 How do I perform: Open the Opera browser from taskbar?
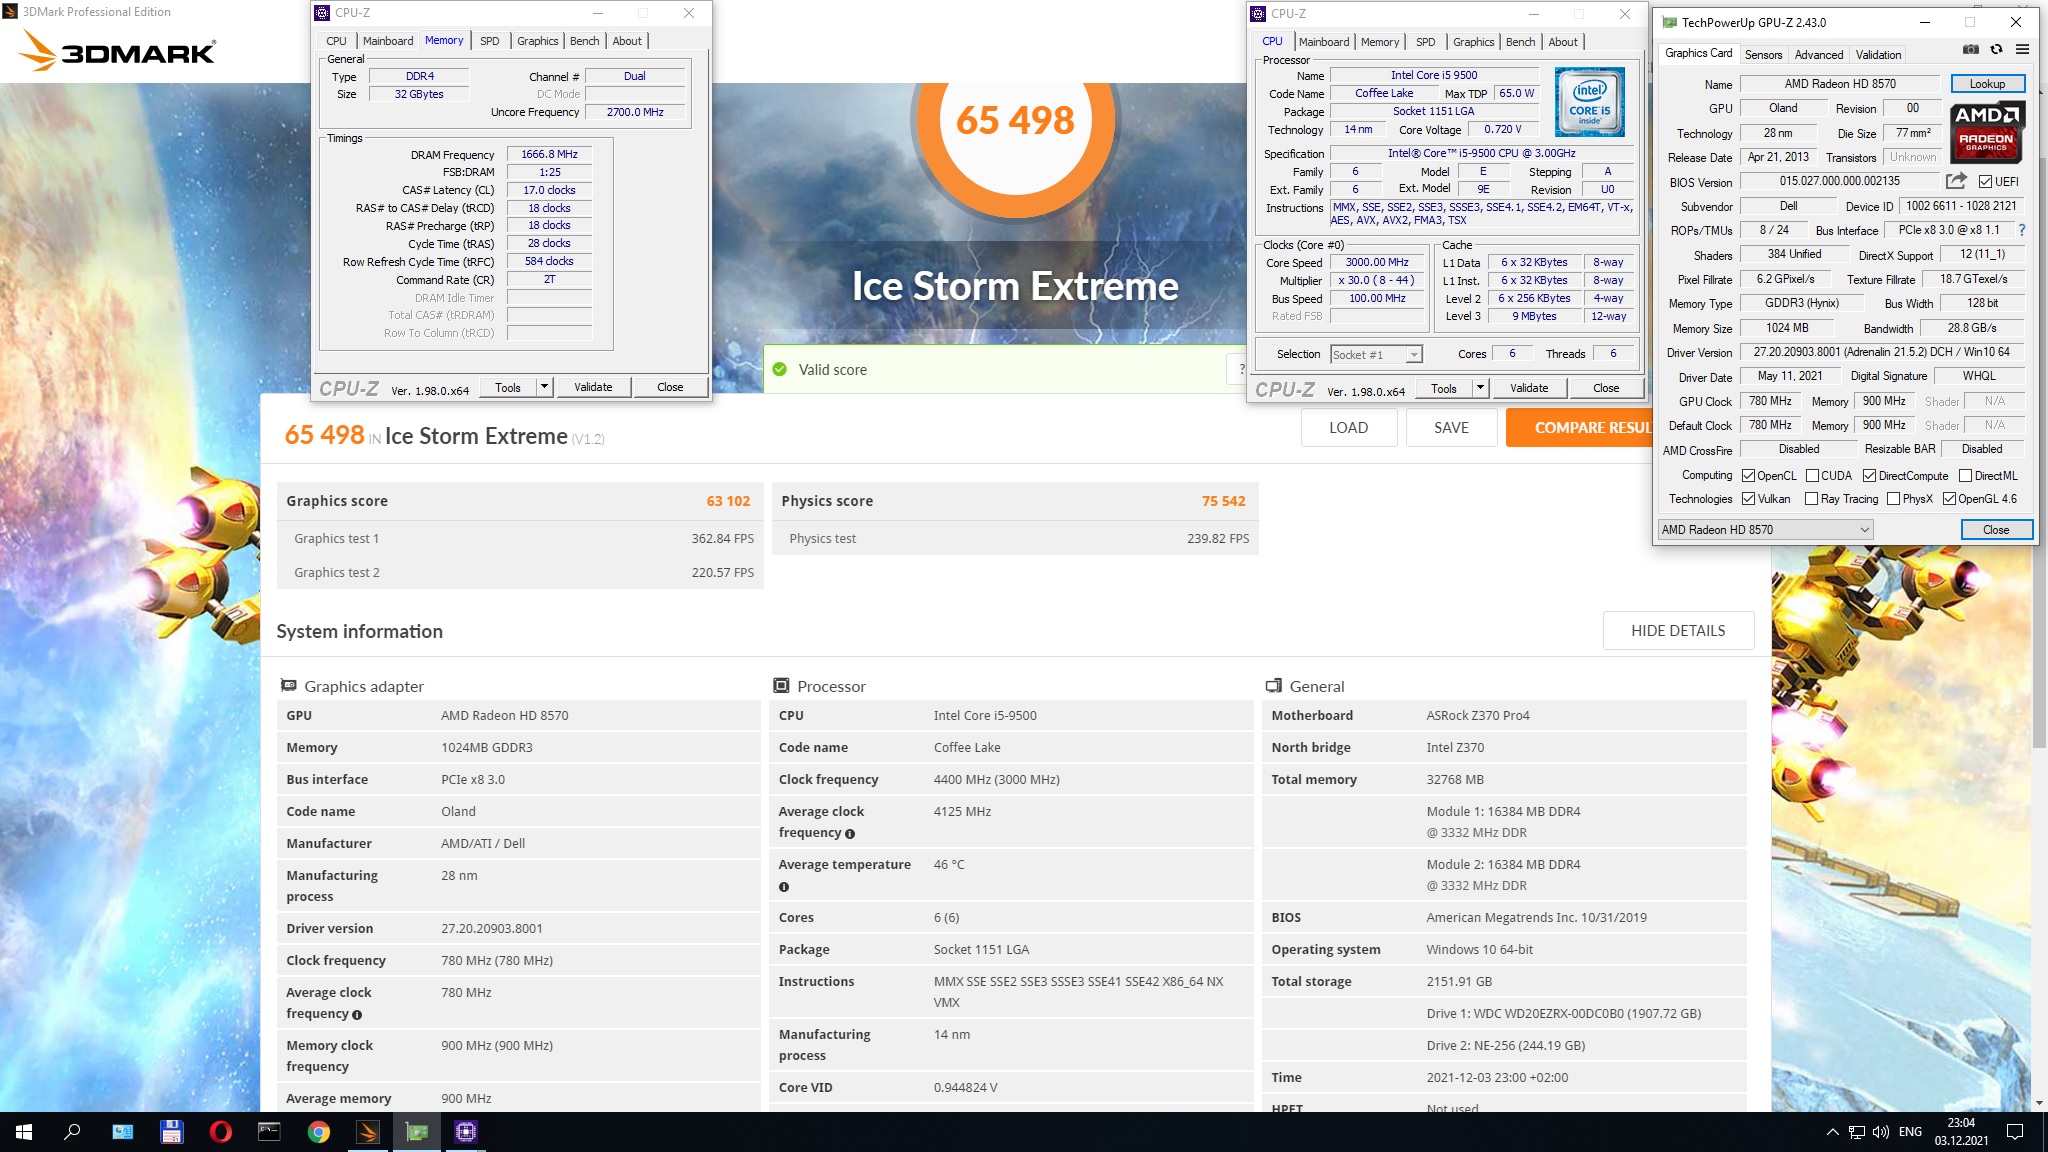[221, 1132]
